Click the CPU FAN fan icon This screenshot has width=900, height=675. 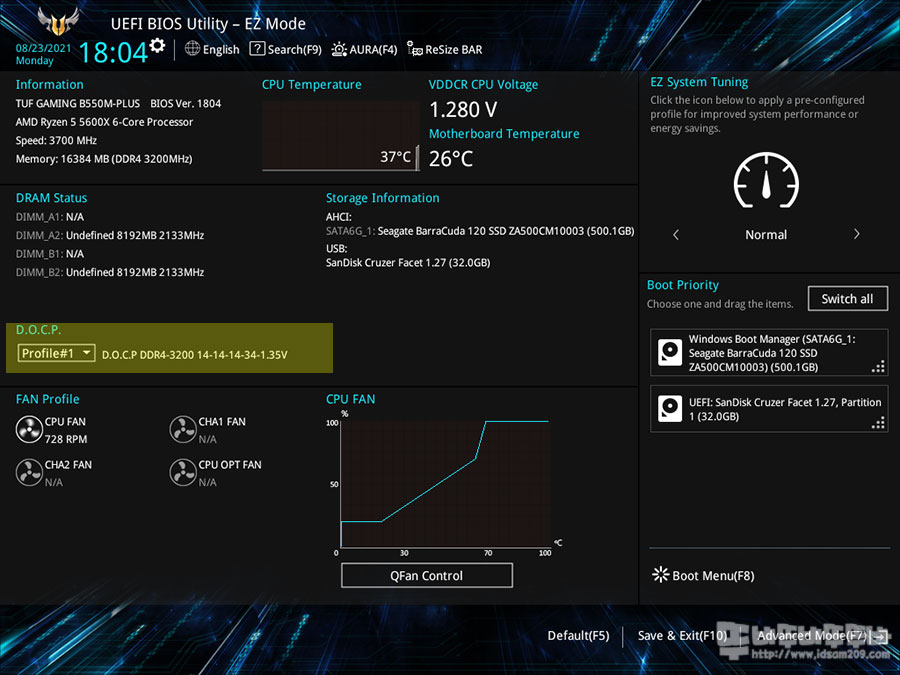(x=29, y=430)
